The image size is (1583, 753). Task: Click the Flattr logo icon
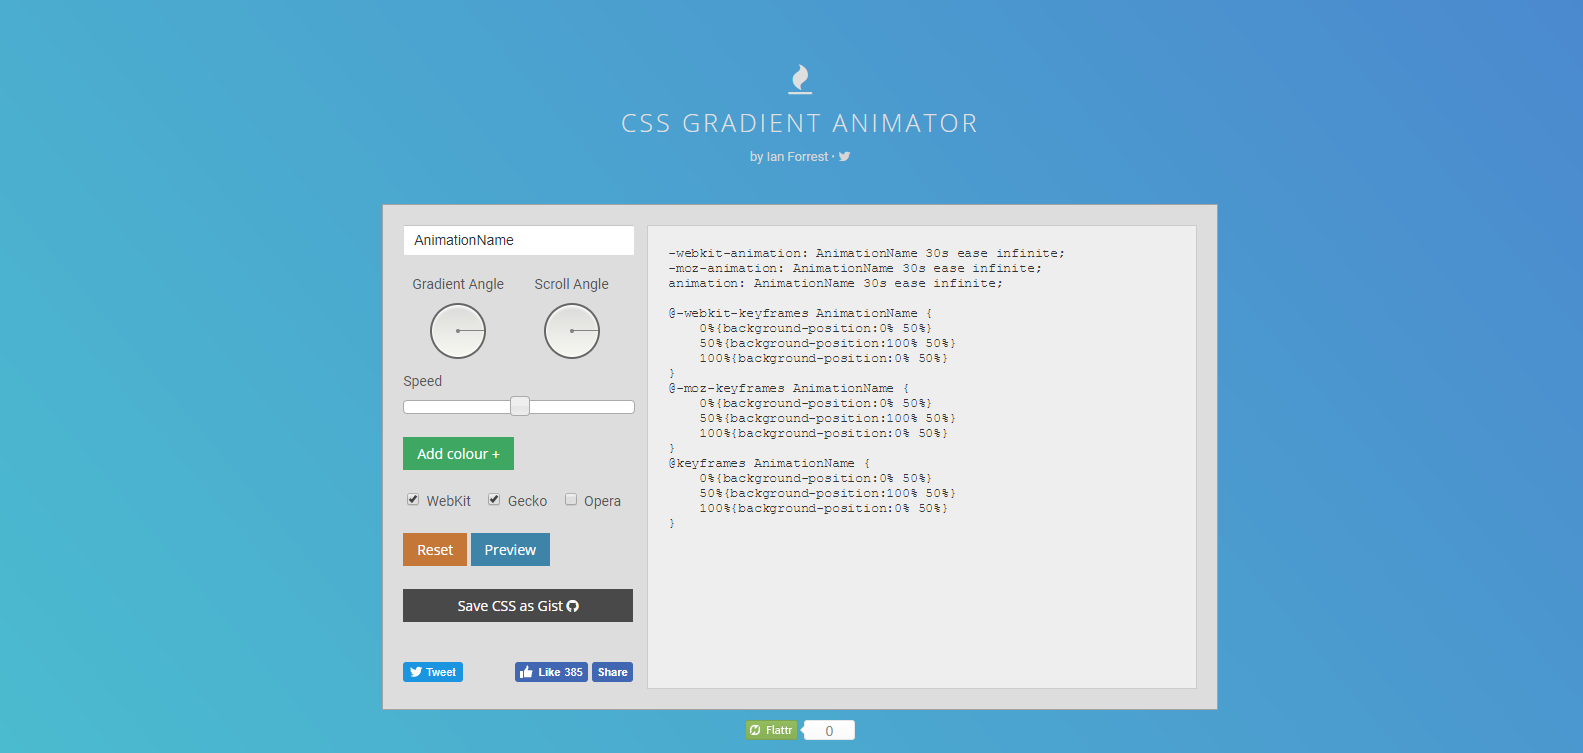755,730
